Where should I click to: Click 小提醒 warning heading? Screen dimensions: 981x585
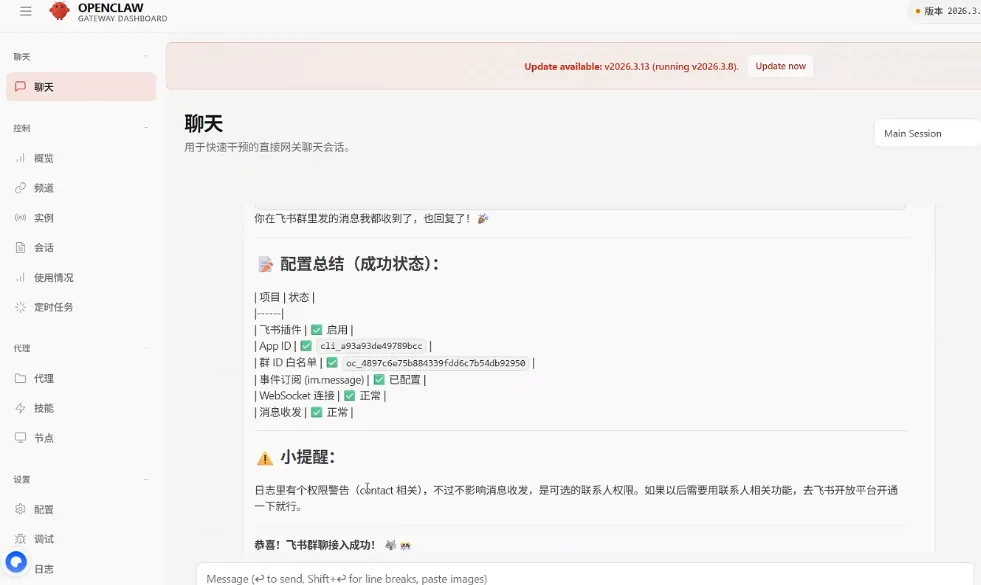(x=295, y=457)
